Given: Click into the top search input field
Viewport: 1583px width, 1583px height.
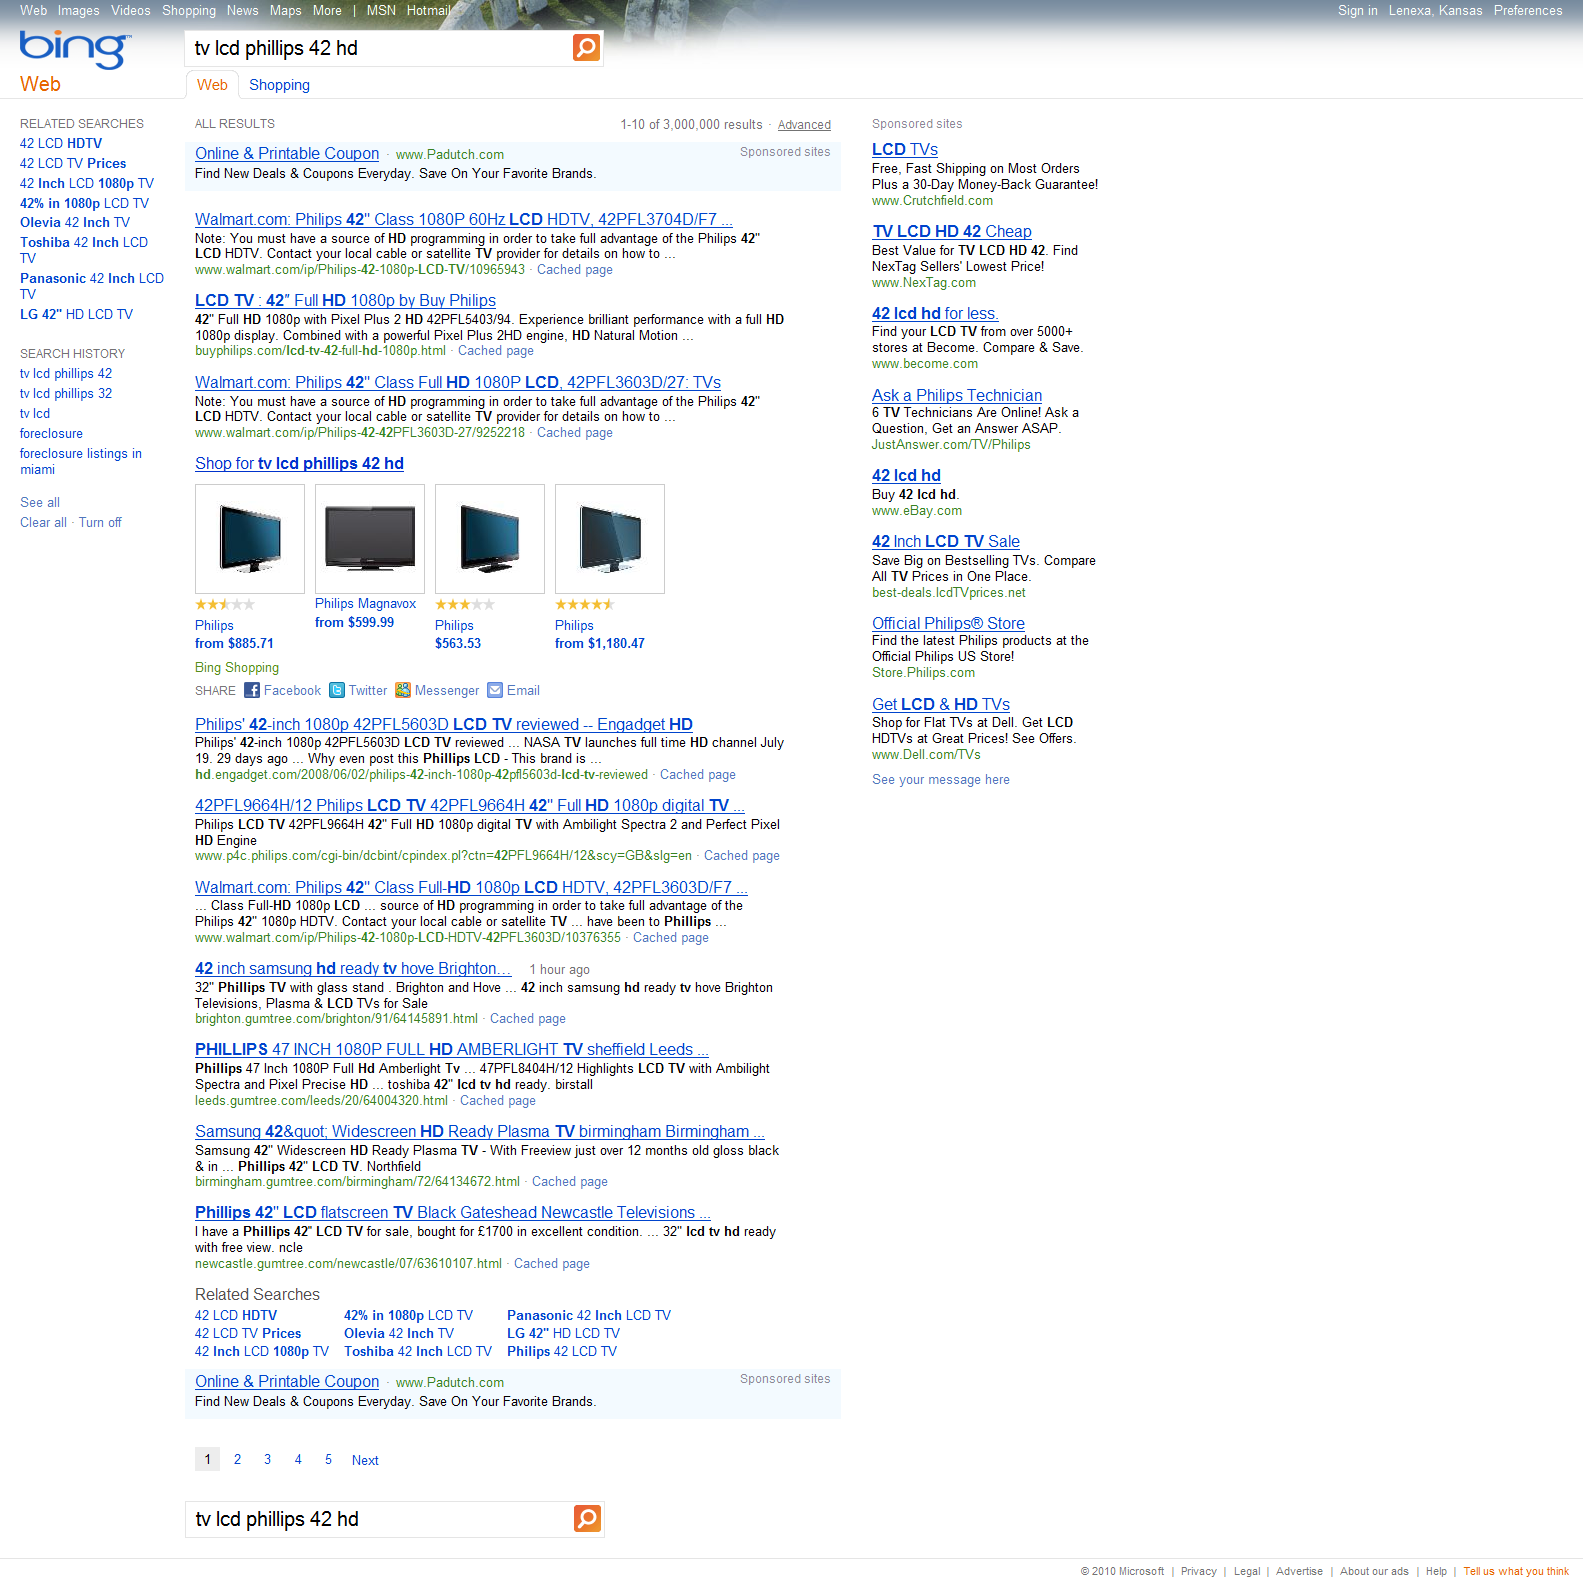Looking at the screenshot, I should (378, 48).
